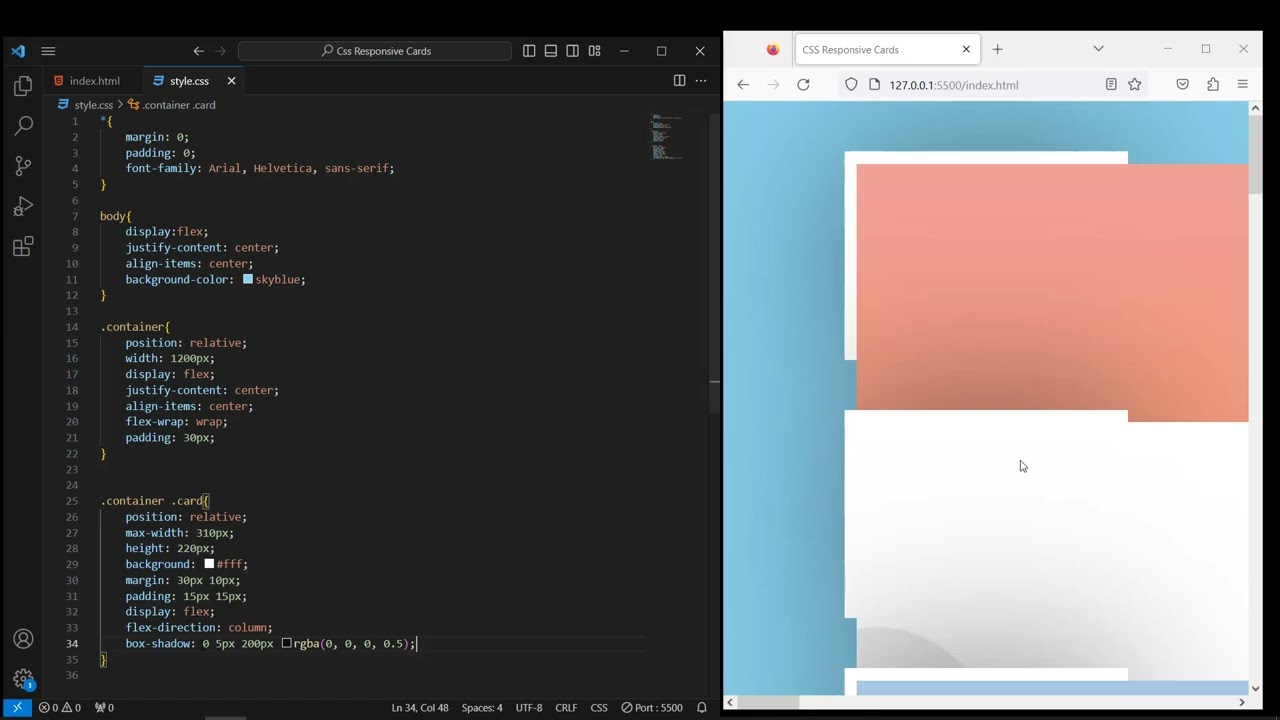Click "flex-wrap" property on line 20
Image resolution: width=1280 pixels, height=720 pixels.
tap(157, 422)
